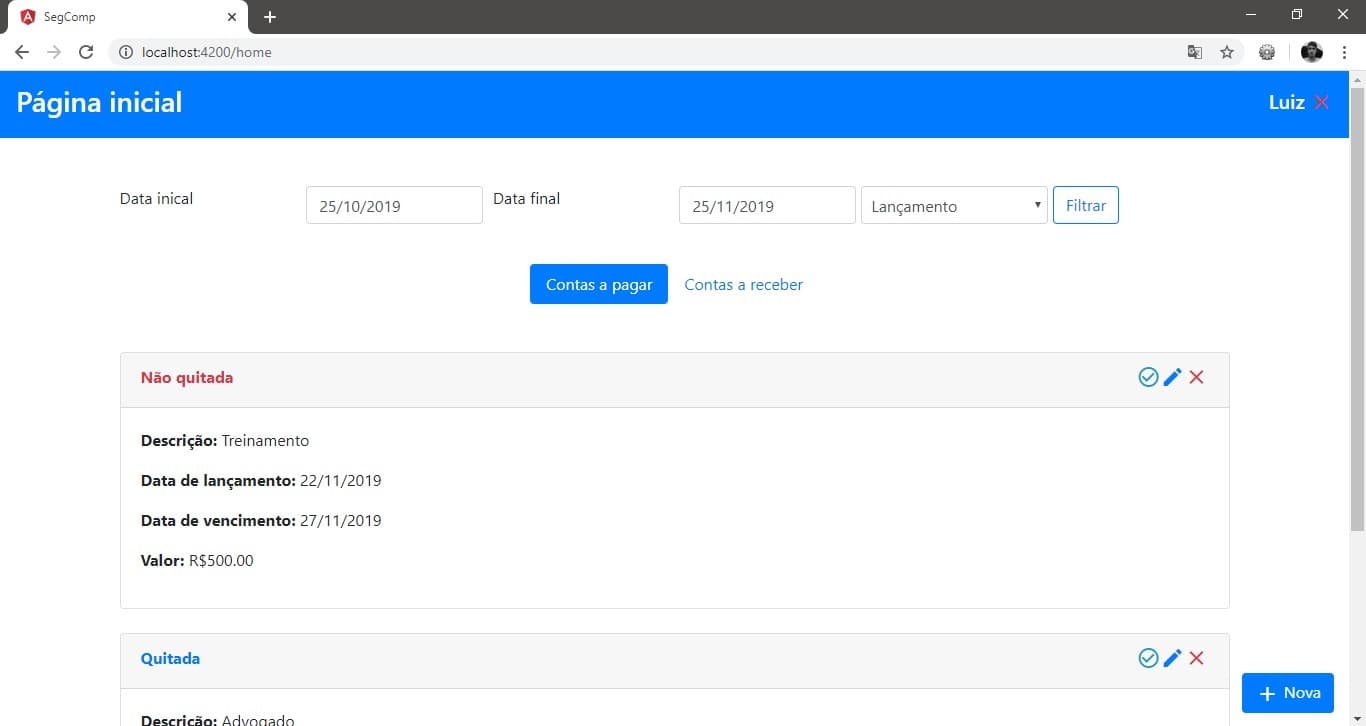
Task: Open the Lançamento filter dropdown
Action: 954,206
